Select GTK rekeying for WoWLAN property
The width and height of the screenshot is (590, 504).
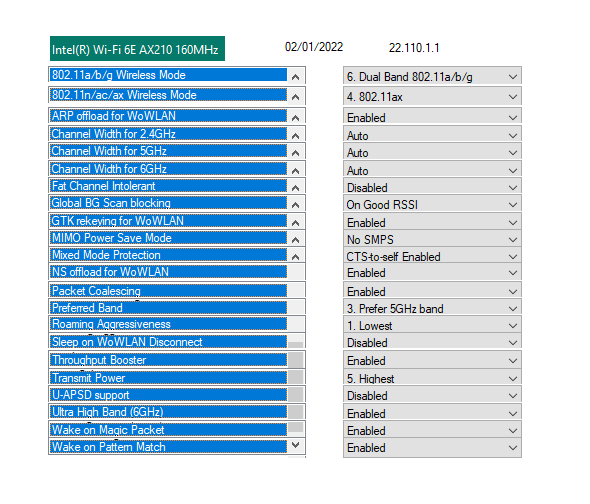tap(168, 221)
